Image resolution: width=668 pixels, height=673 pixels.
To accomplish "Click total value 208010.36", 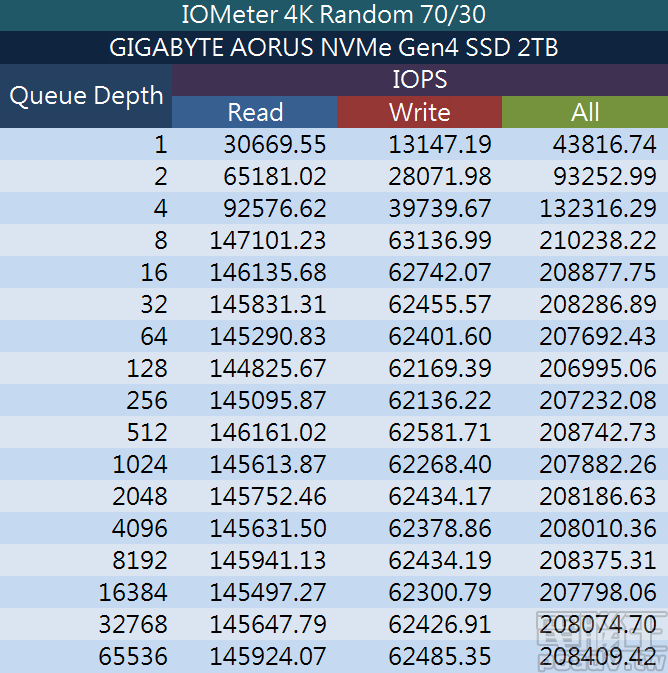I will pyautogui.click(x=598, y=528).
